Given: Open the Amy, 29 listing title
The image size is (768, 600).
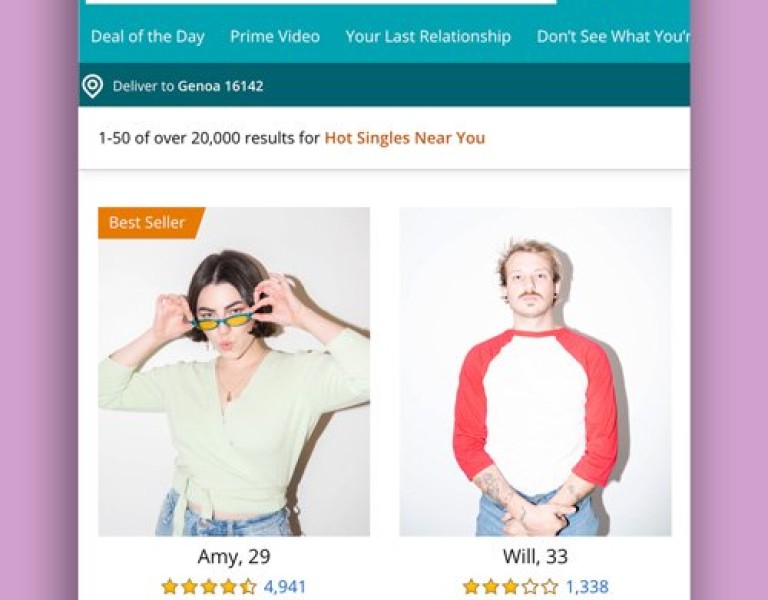Looking at the screenshot, I should [x=234, y=557].
